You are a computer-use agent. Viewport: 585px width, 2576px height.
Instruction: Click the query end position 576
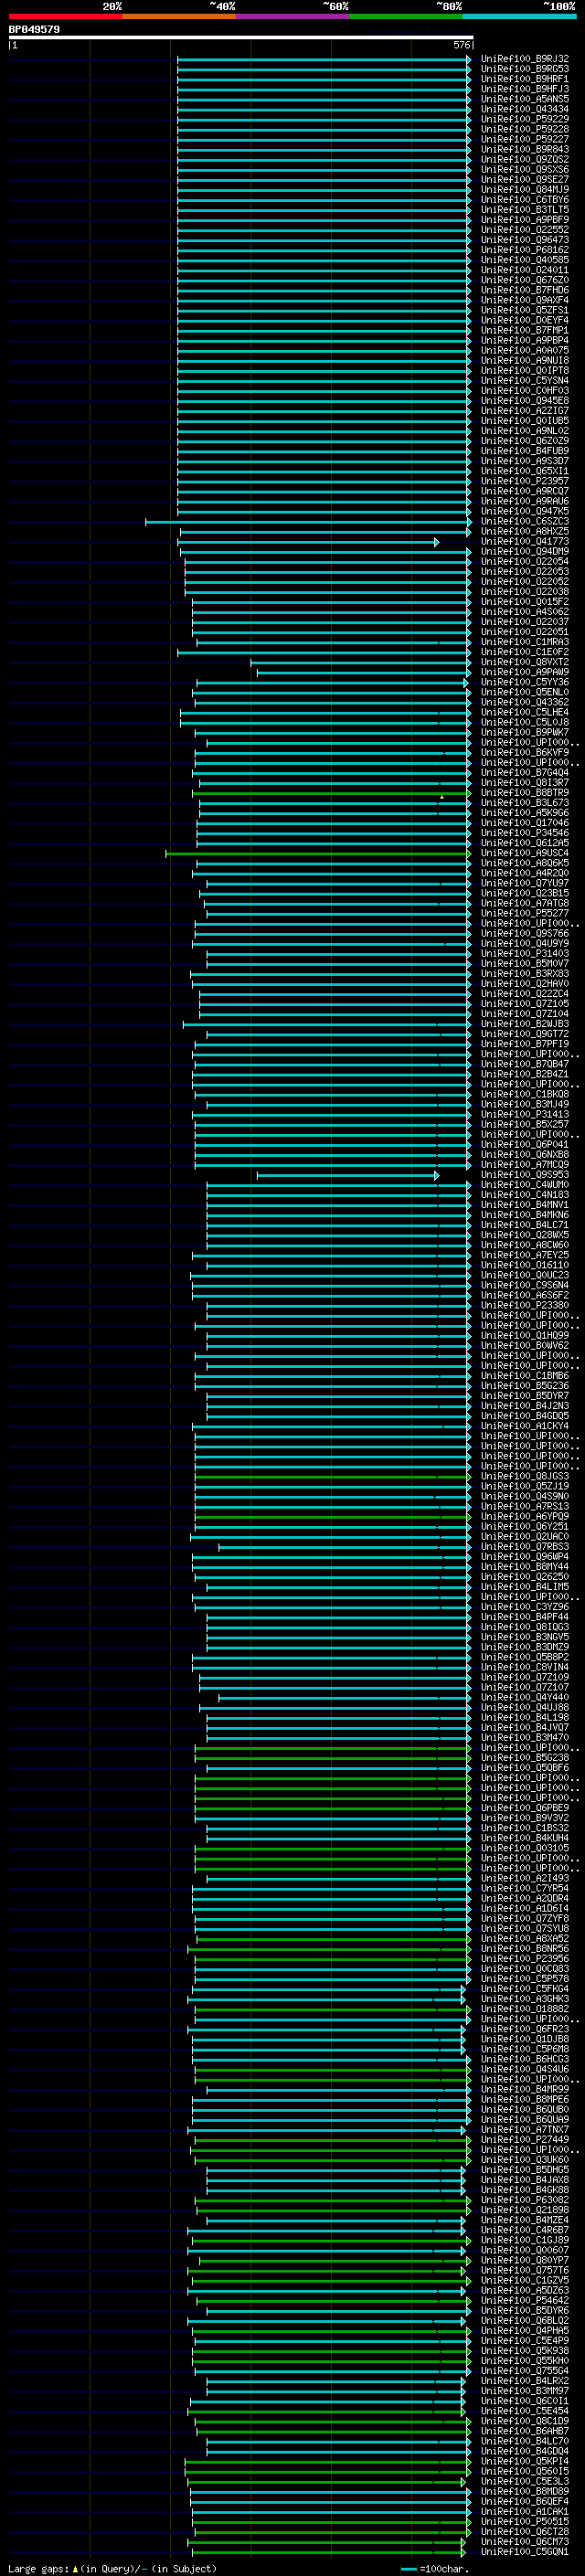click(x=462, y=45)
